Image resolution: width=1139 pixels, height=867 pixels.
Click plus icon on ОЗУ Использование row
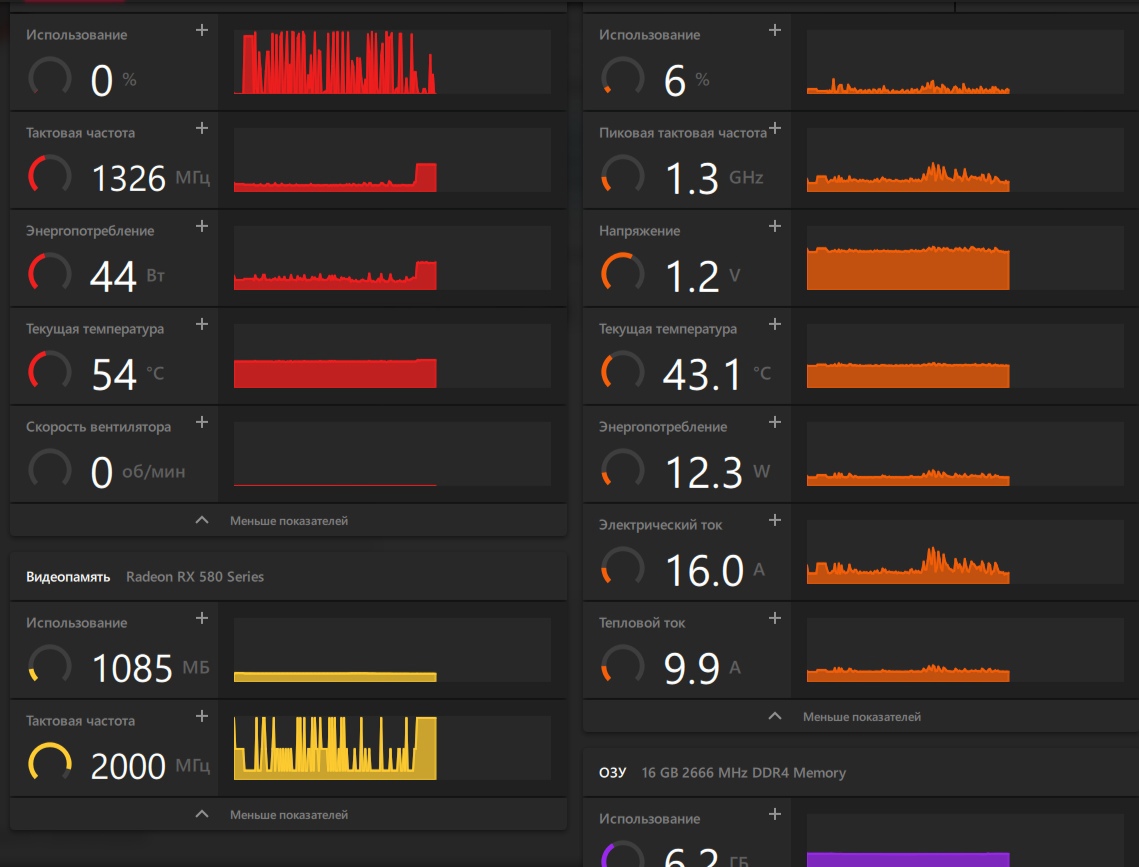coord(774,815)
